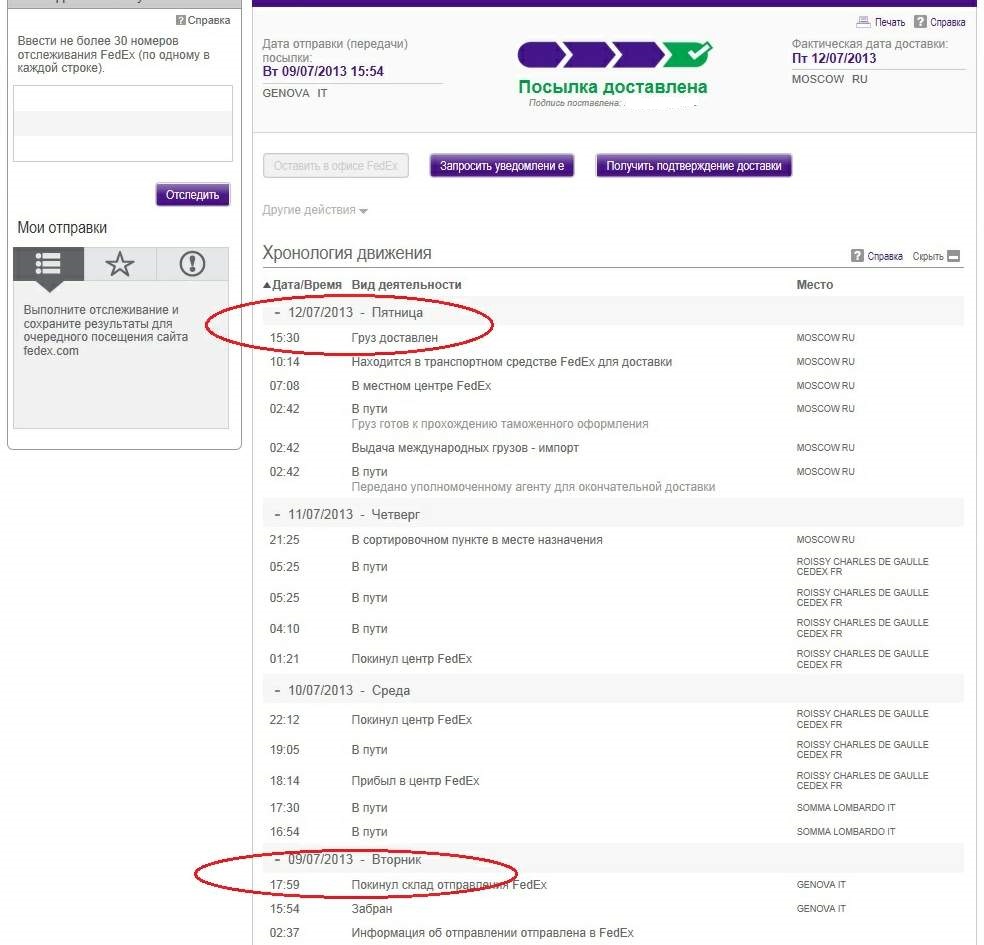Viewport: 984px width, 945px height.
Task: Click the 17:30 SOMMA LOMBARDO IT location
Action: click(x=846, y=808)
